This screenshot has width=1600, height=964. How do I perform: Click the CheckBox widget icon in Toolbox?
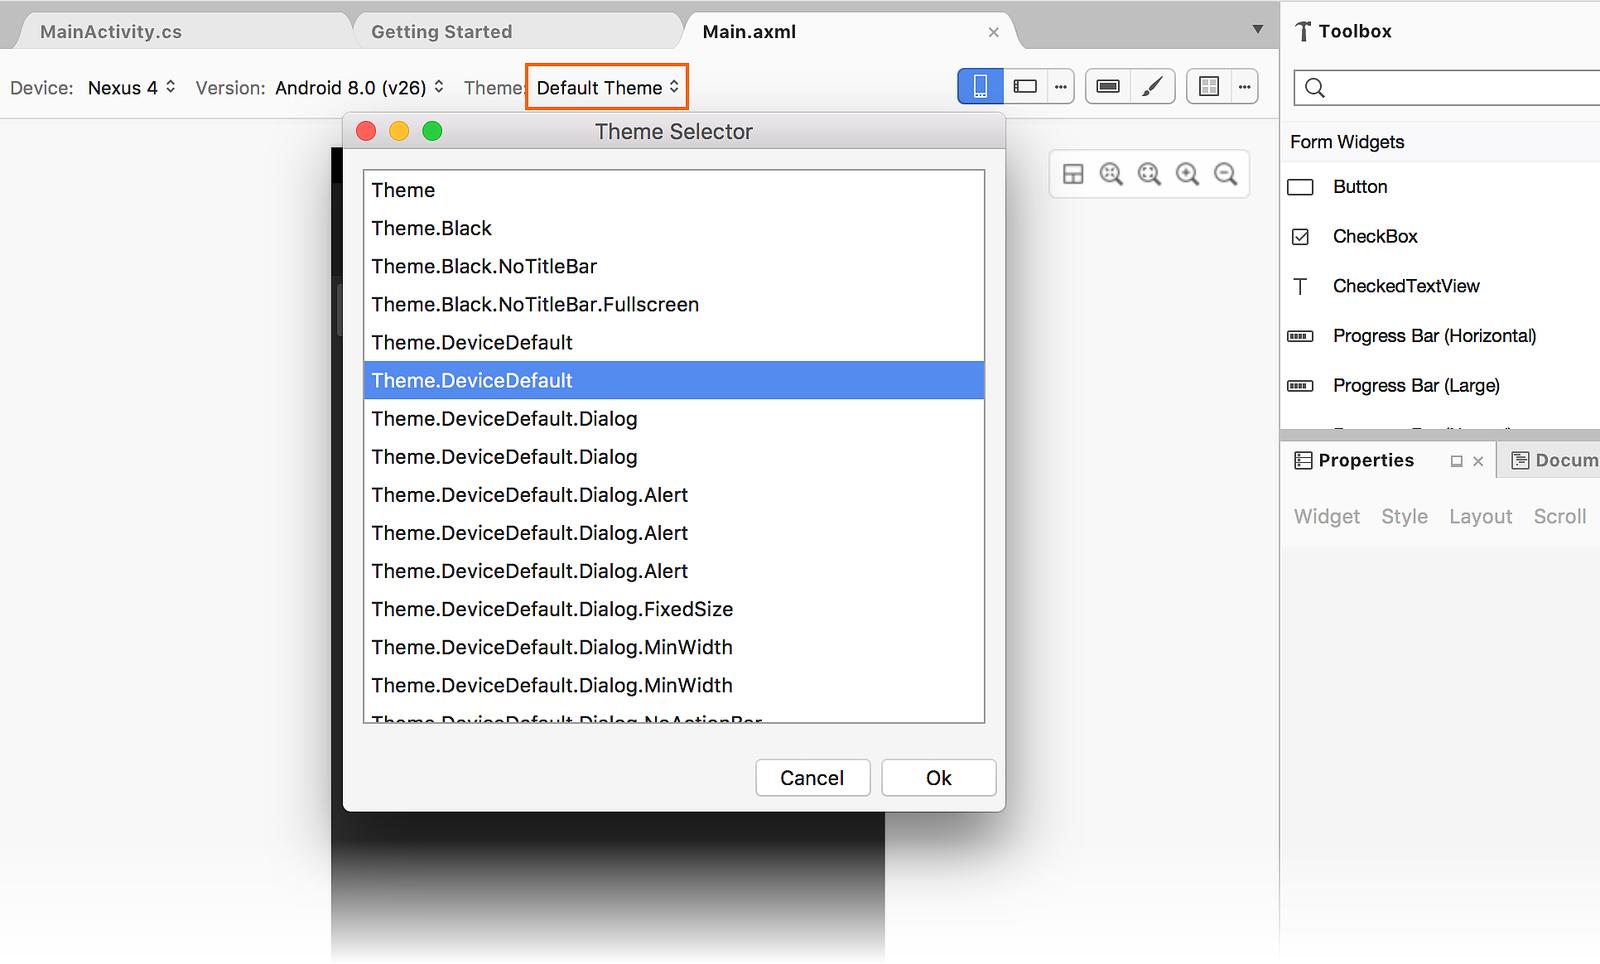click(1300, 237)
